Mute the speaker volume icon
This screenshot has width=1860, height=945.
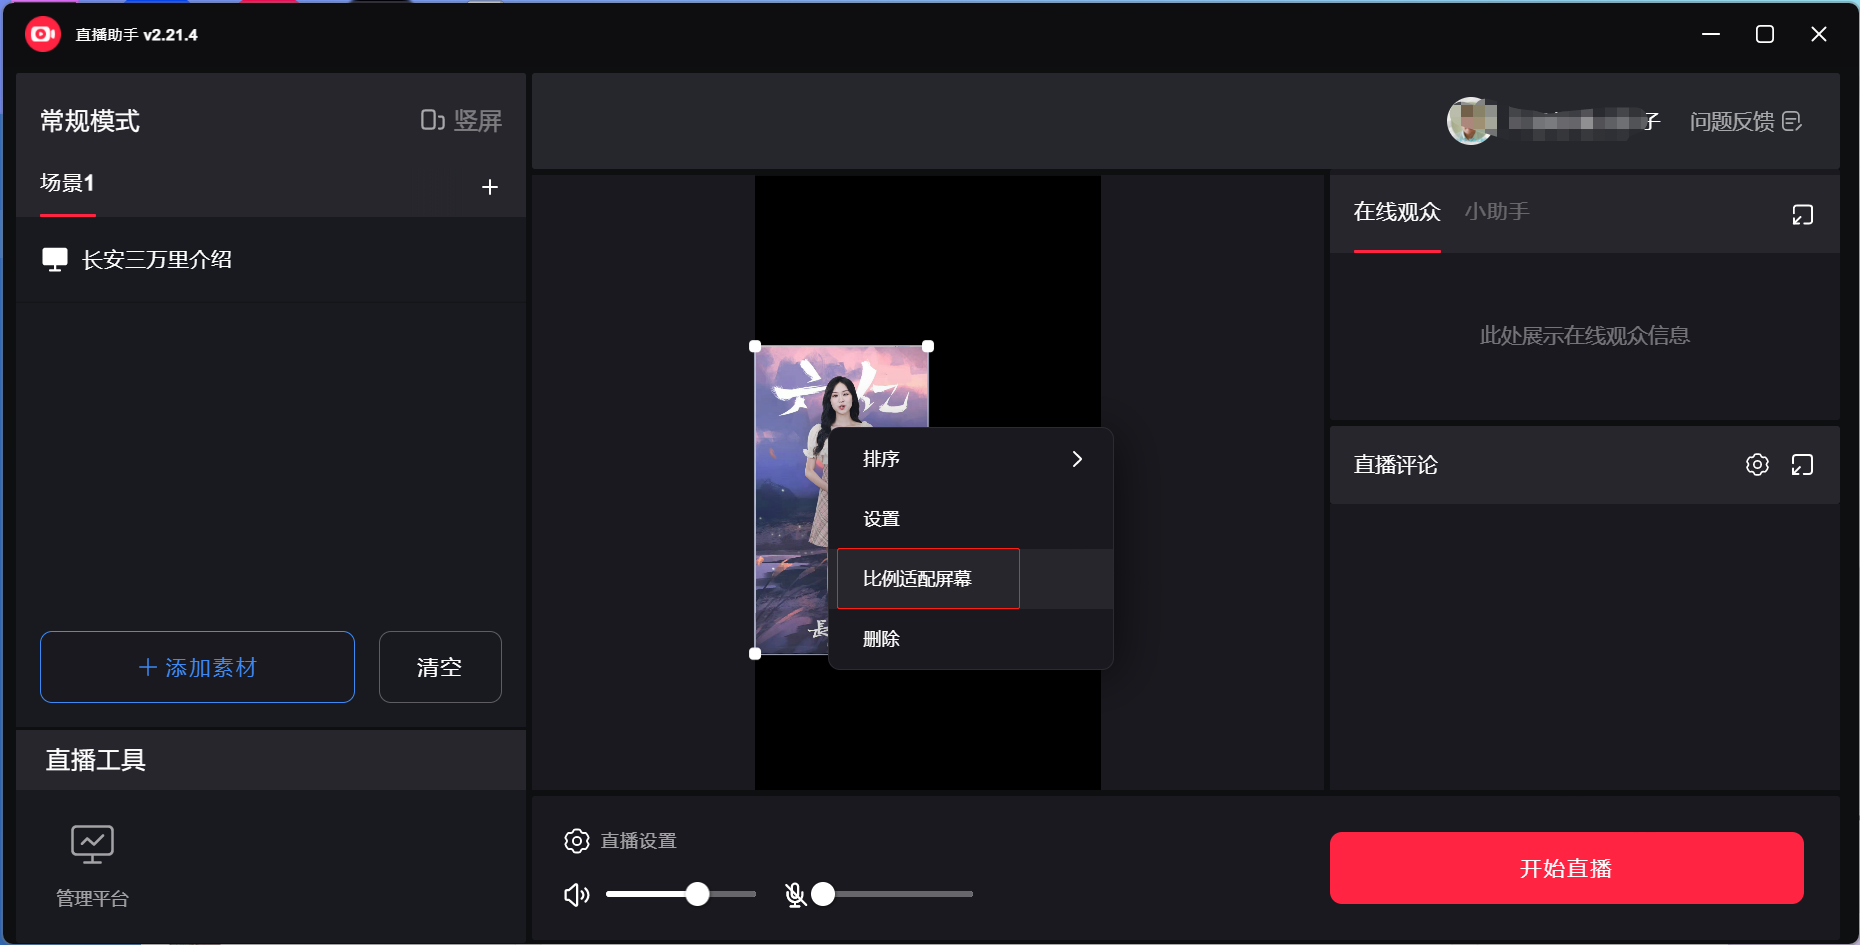coord(577,894)
